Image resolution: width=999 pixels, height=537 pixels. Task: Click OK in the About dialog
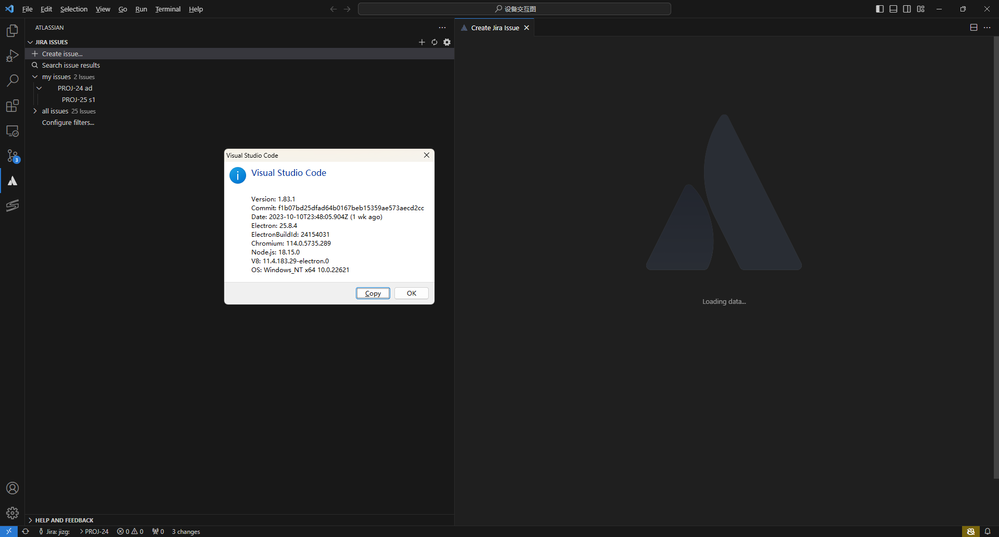pos(412,293)
